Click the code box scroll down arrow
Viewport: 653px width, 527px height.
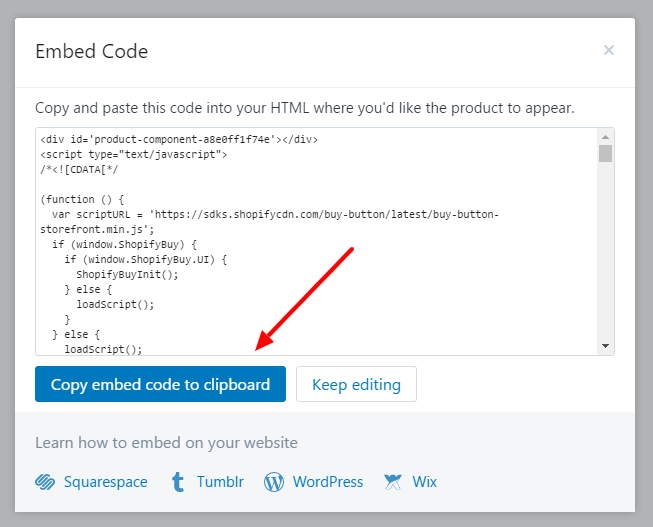(605, 345)
